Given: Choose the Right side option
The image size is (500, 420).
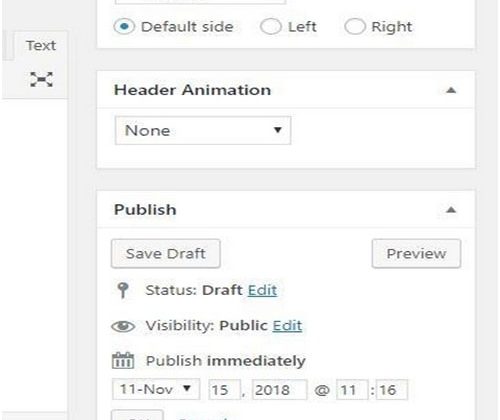Looking at the screenshot, I should [355, 27].
